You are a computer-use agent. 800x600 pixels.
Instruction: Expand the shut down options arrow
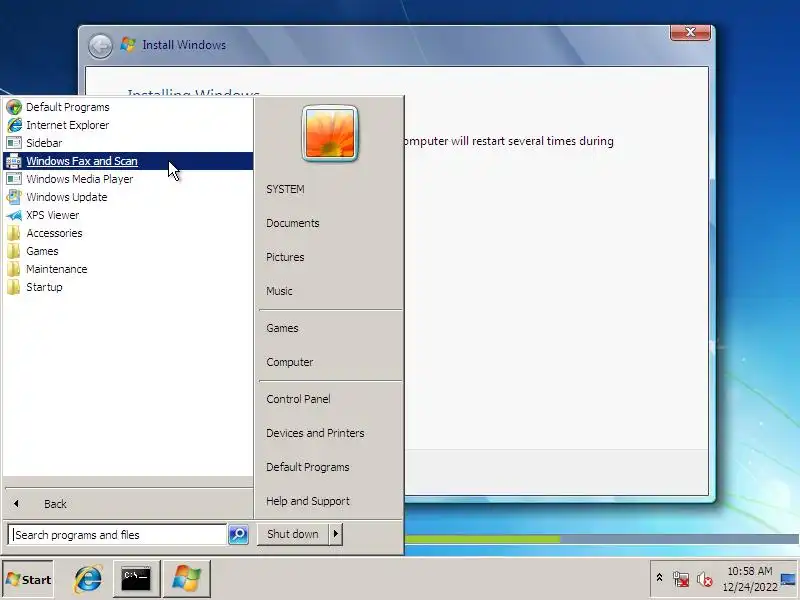(x=335, y=534)
